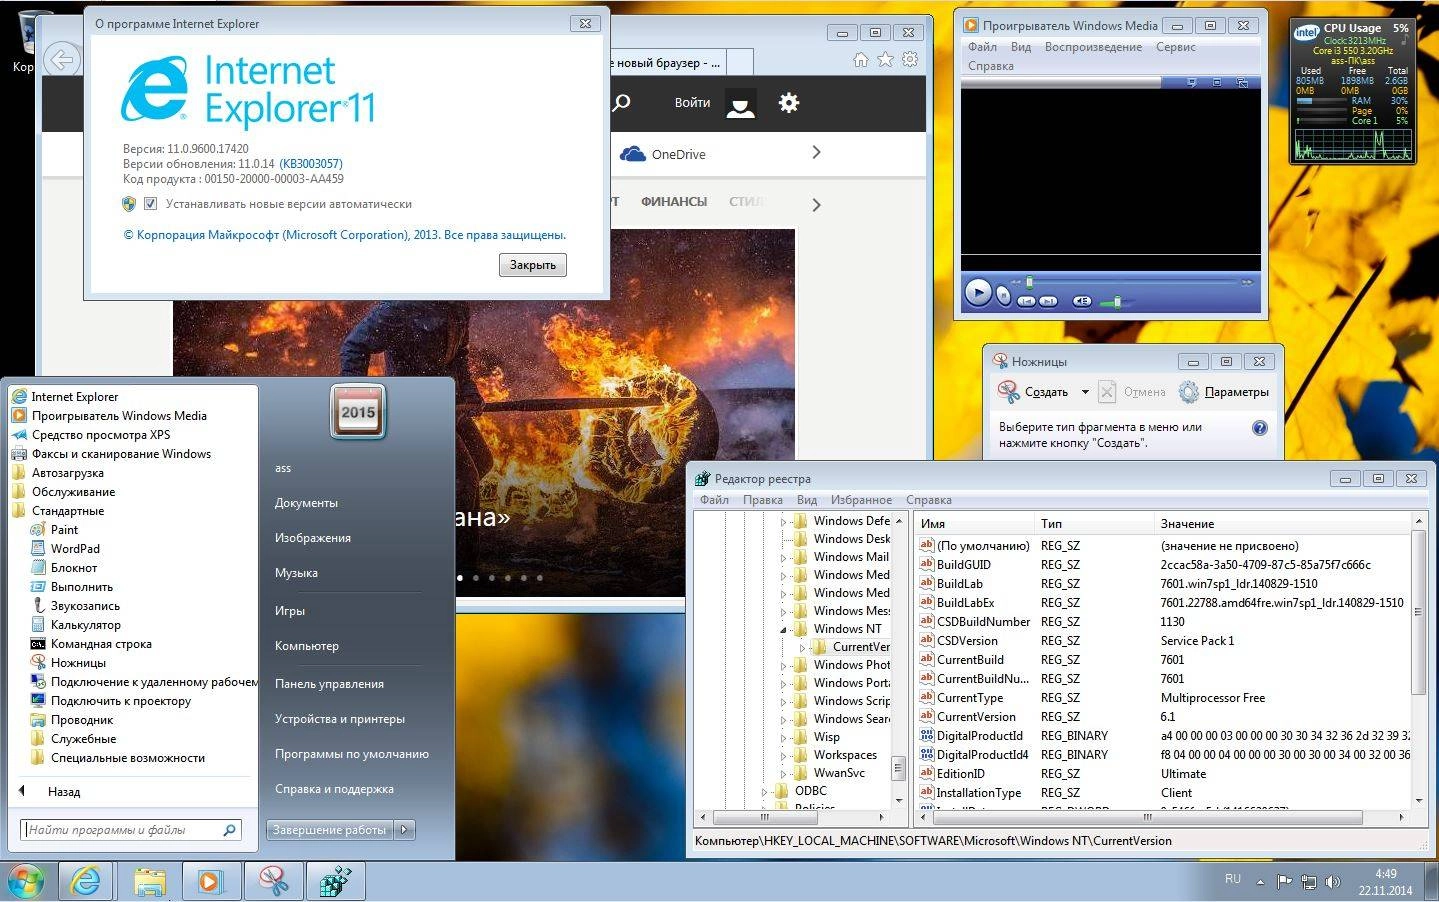Start playback in Windows Media Player
This screenshot has height=902, width=1439.
pyautogui.click(x=978, y=292)
